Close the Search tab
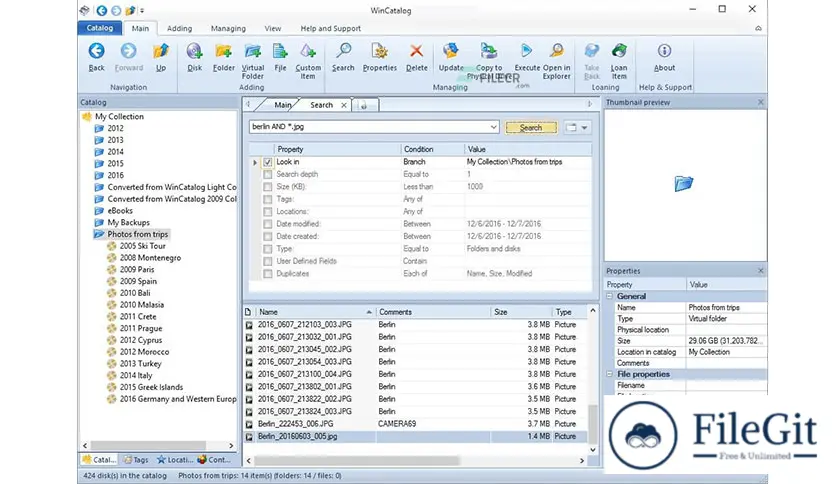Screen dimensions: 836x484 pos(344,105)
